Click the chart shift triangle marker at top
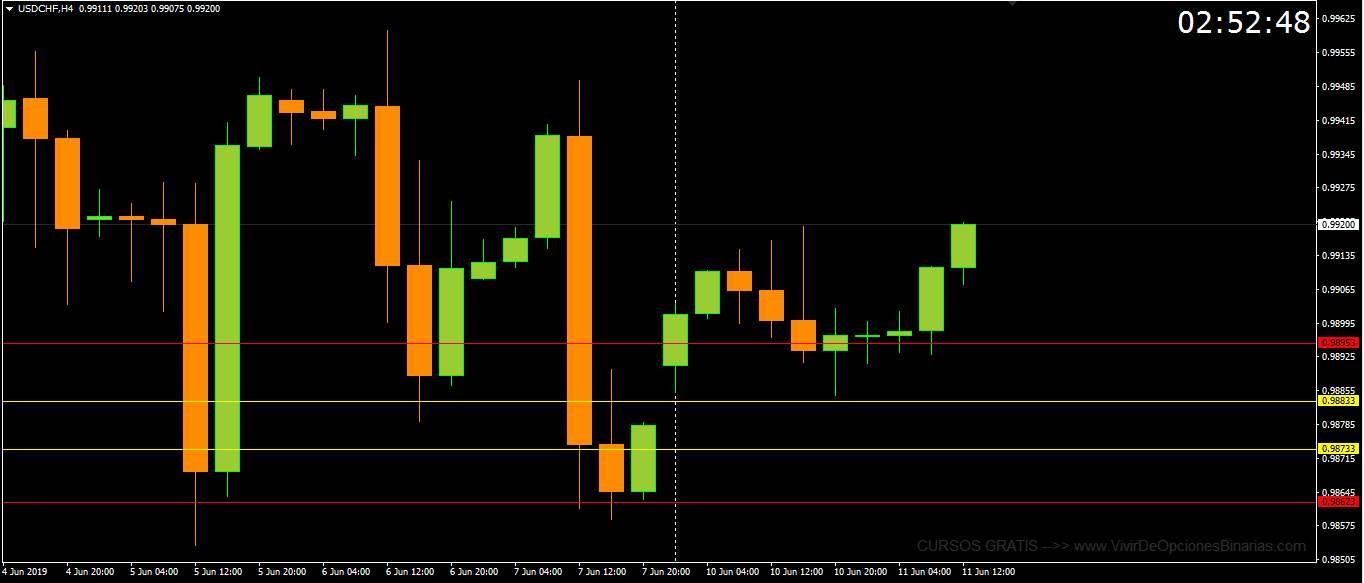Viewport: 1364px width, 583px height. (1011, 5)
